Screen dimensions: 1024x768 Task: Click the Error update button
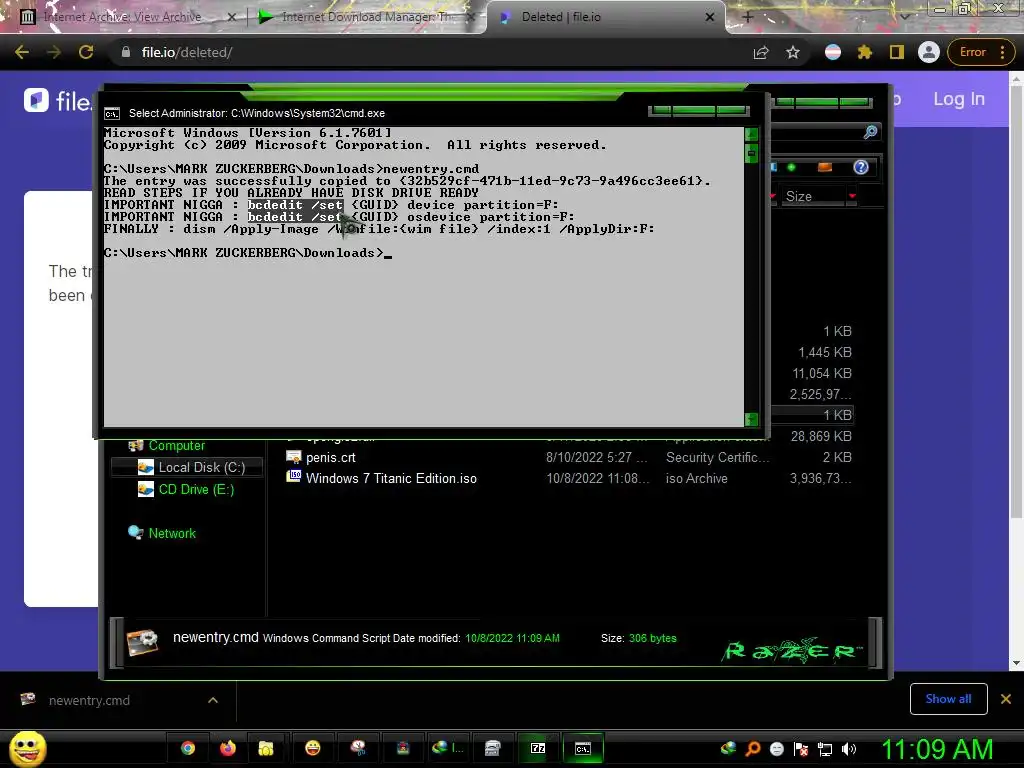click(x=980, y=52)
